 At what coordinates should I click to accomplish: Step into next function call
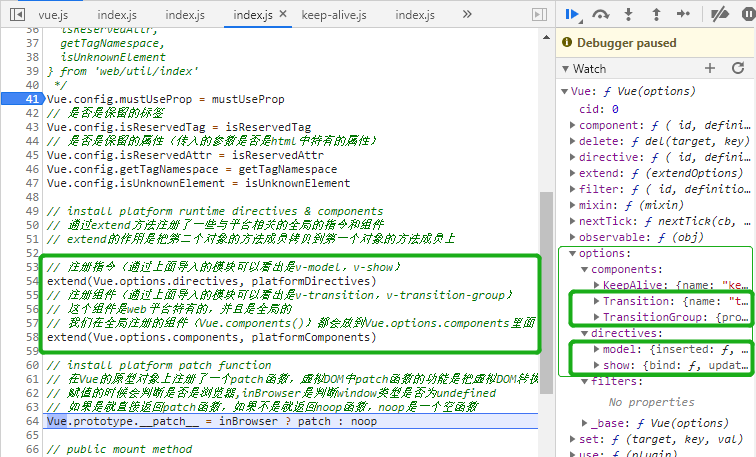tap(628, 14)
